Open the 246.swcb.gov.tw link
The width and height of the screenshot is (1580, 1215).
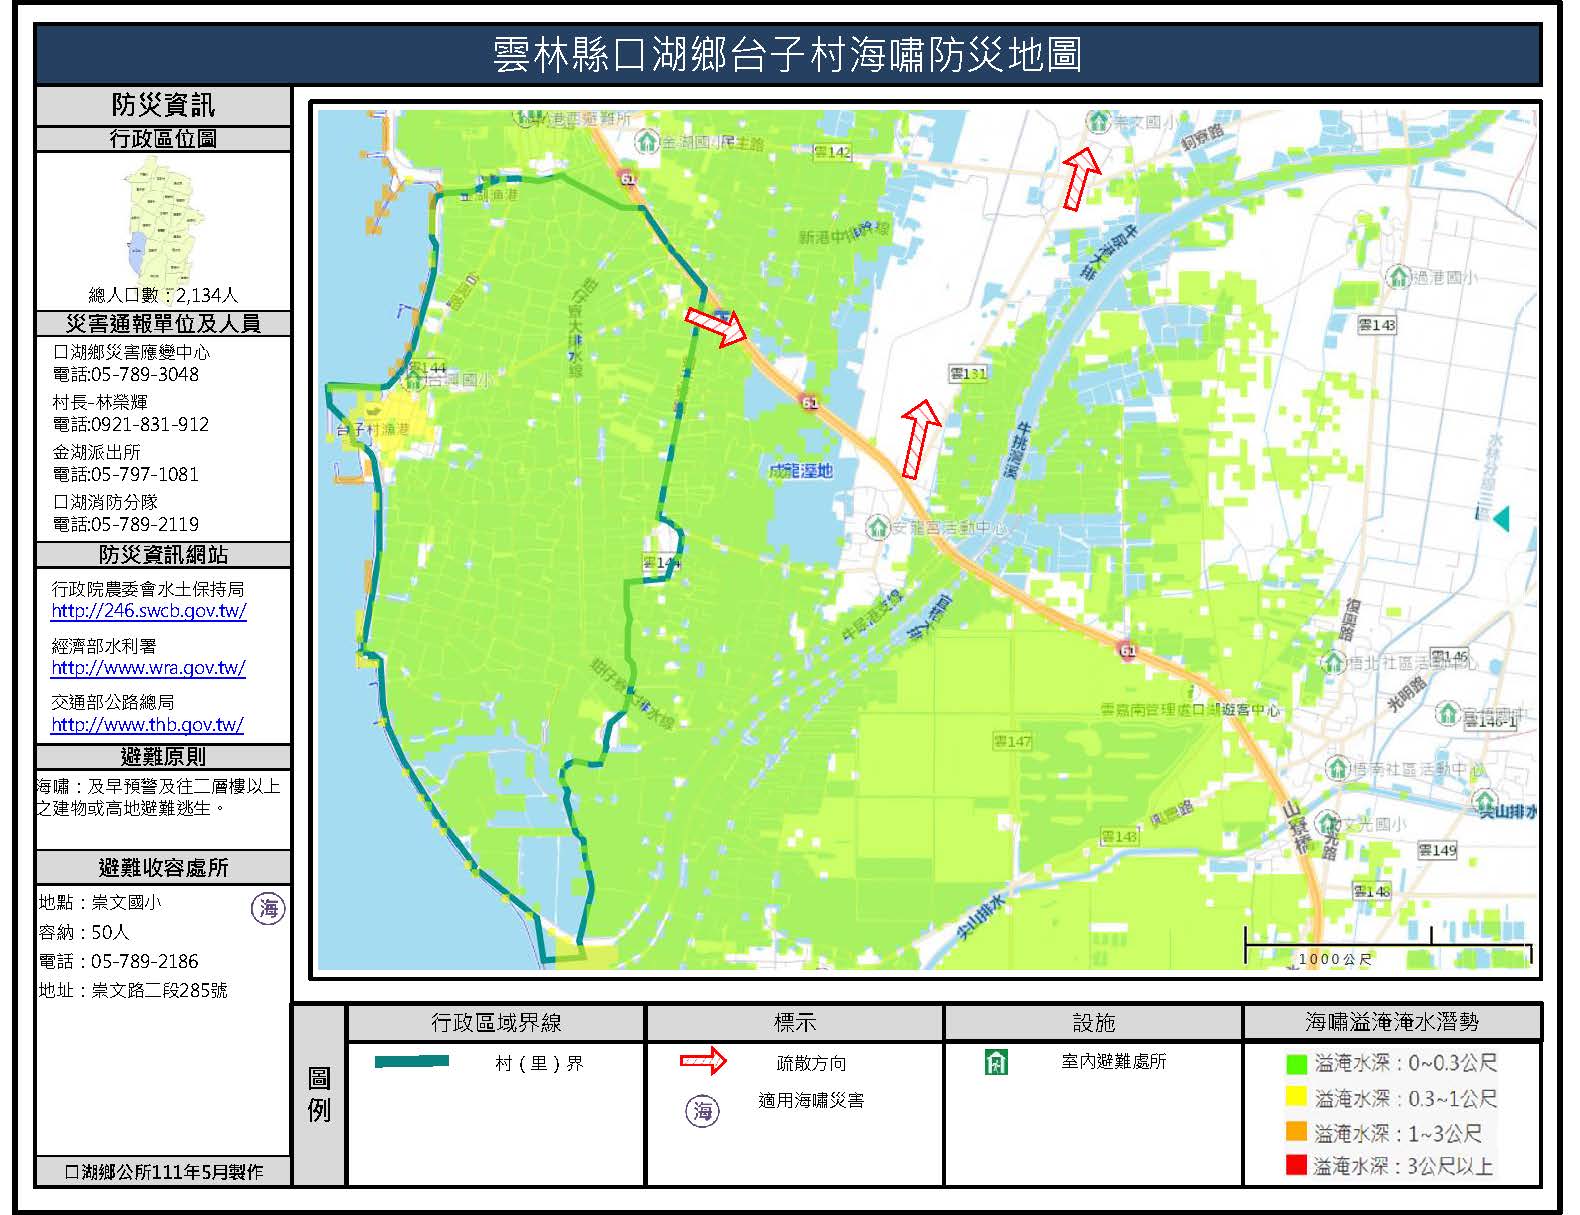[x=149, y=611]
